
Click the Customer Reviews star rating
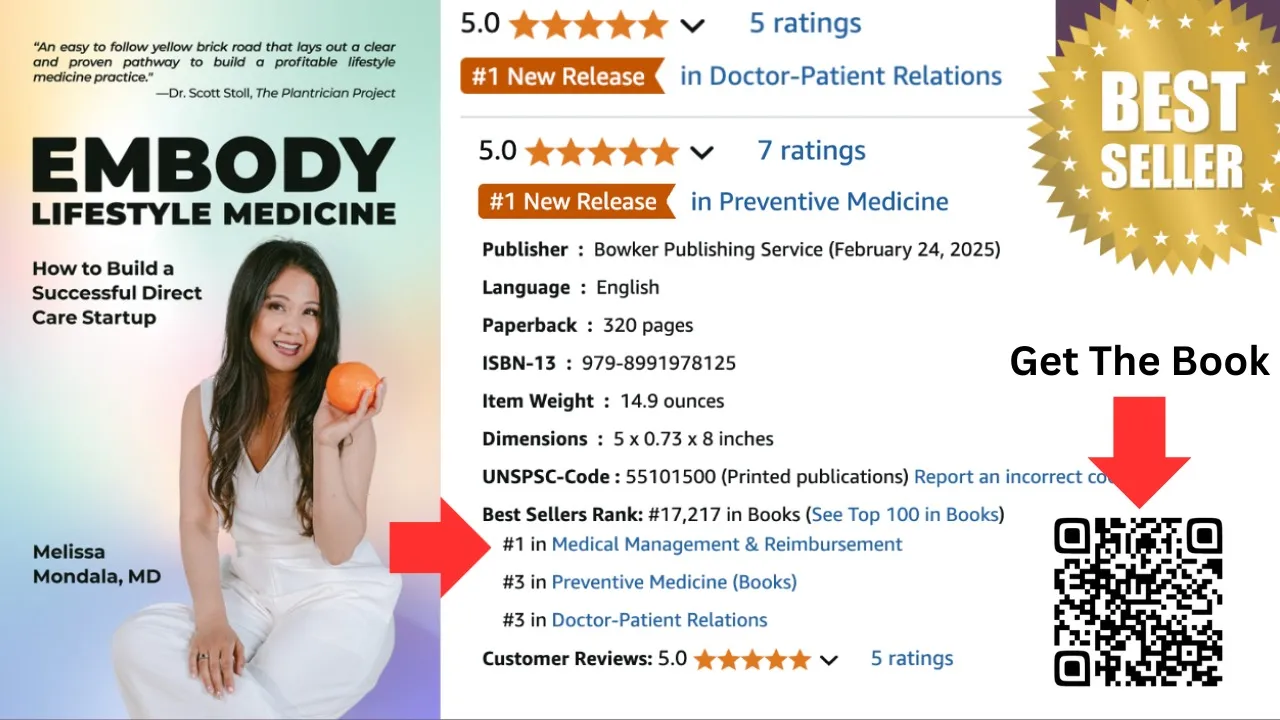coord(752,659)
